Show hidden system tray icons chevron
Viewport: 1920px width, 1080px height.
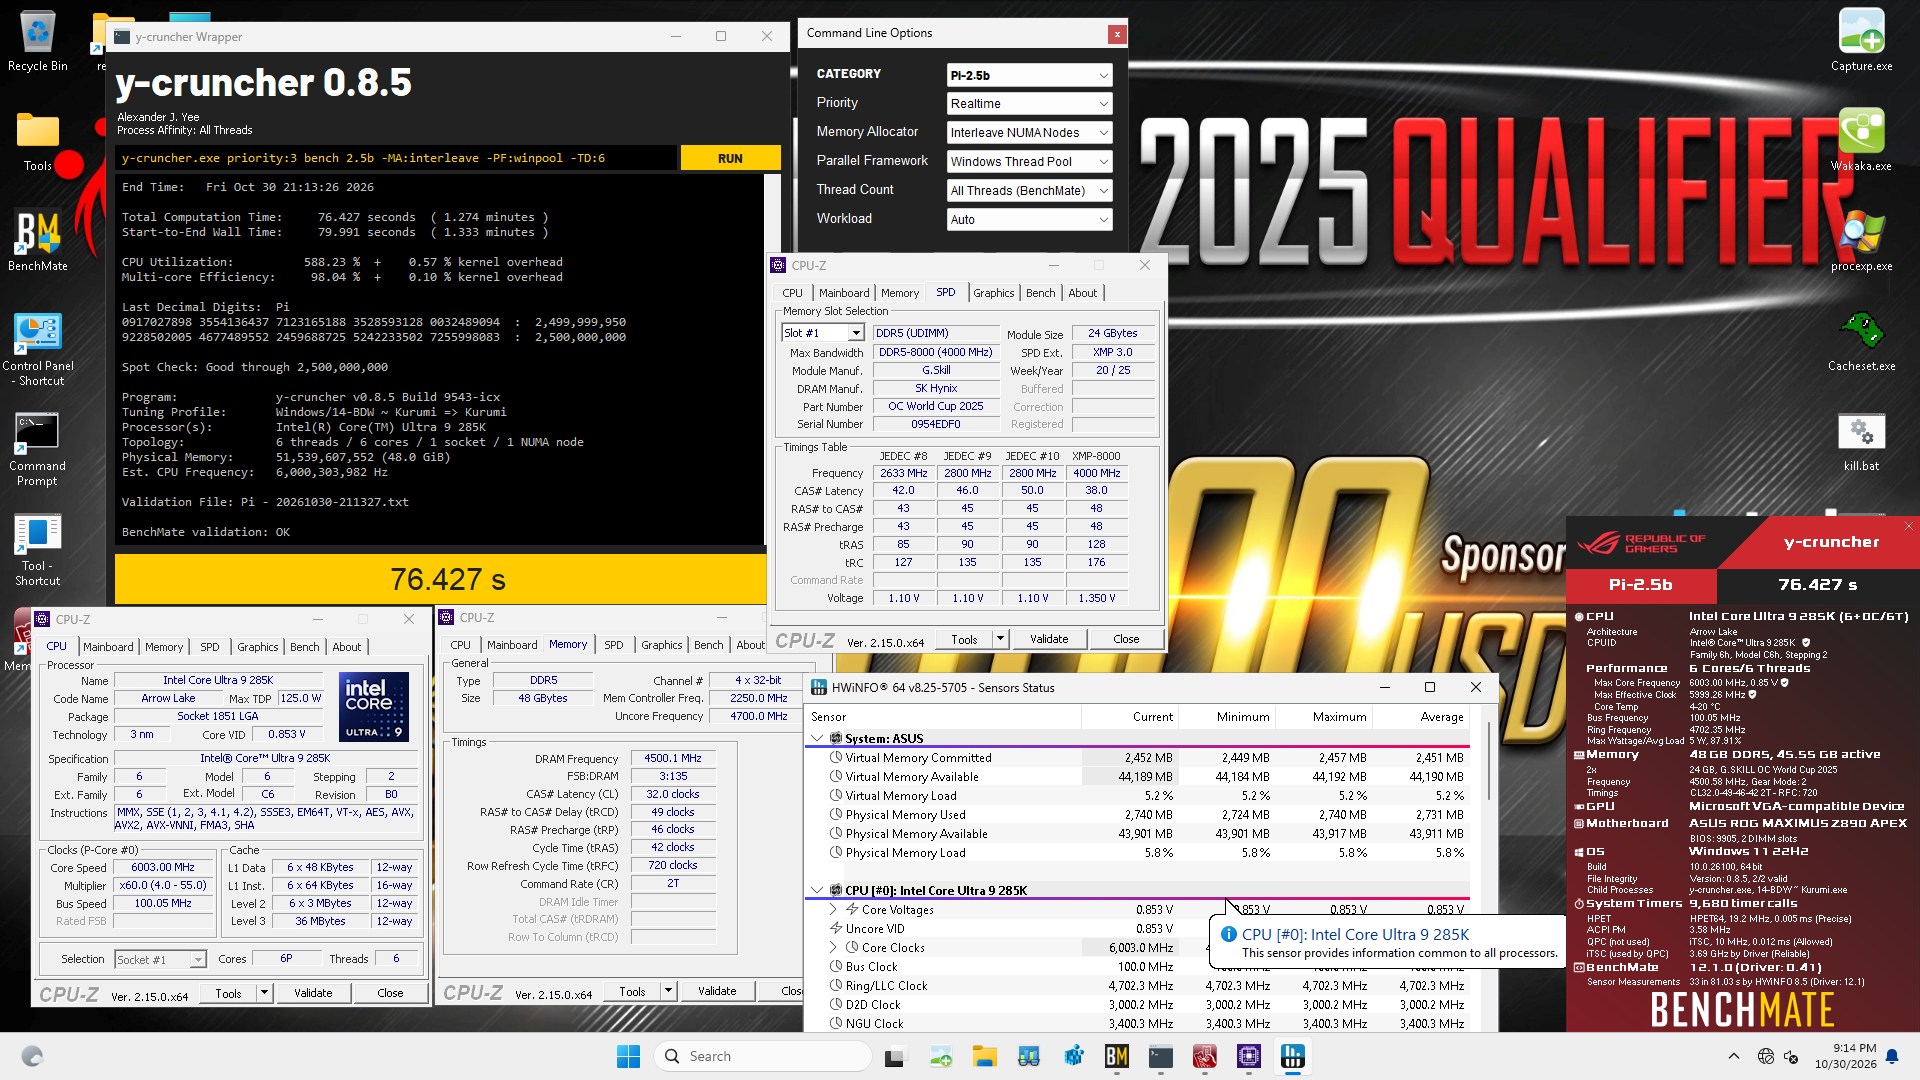(1733, 1056)
